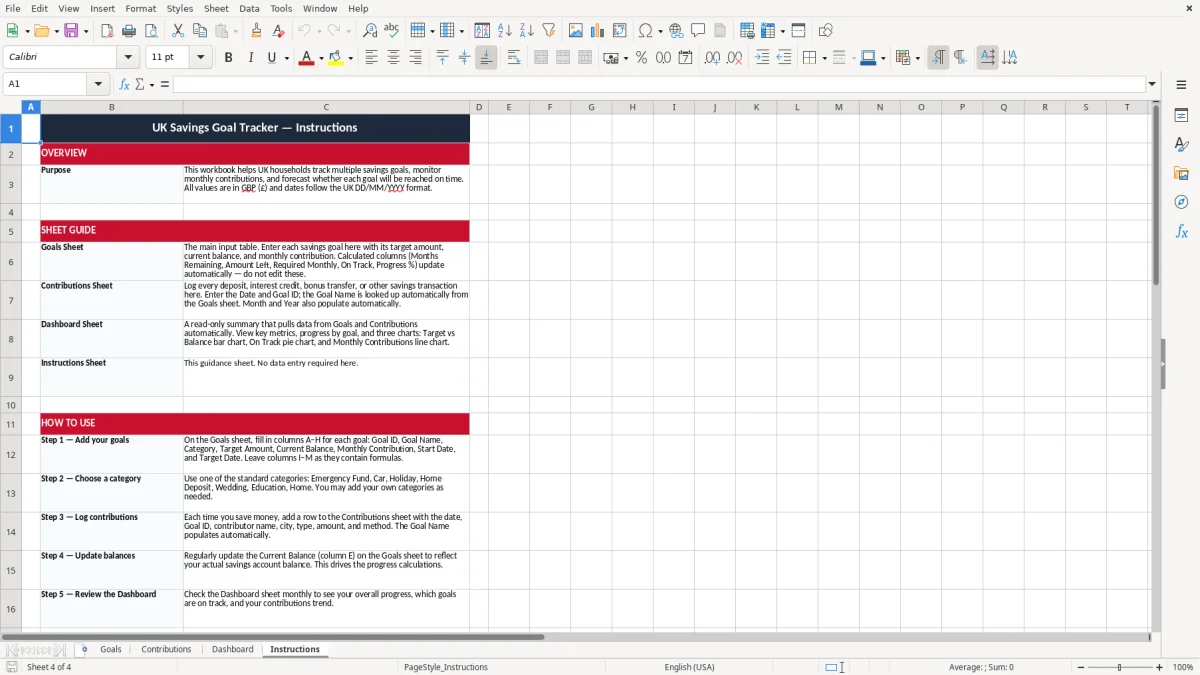1200x675 pixels.
Task: Open the Format menu
Action: (141, 8)
